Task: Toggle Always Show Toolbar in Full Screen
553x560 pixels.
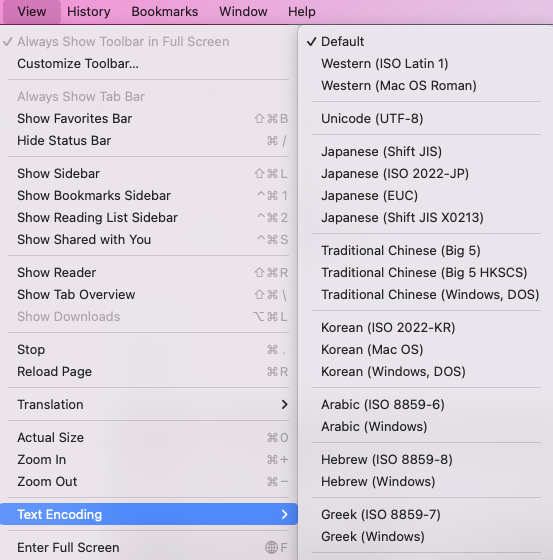Action: click(149, 42)
